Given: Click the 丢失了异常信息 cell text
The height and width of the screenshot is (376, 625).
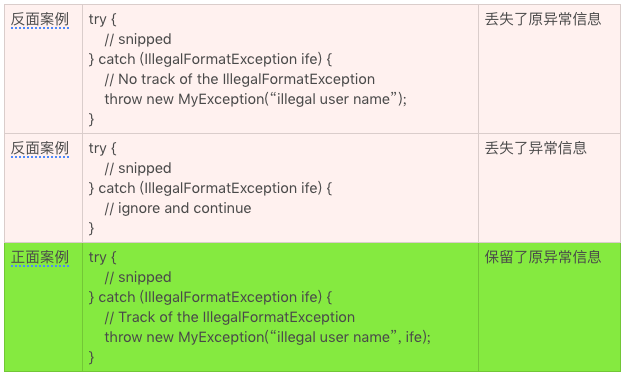Looking at the screenshot, I should (536, 148).
